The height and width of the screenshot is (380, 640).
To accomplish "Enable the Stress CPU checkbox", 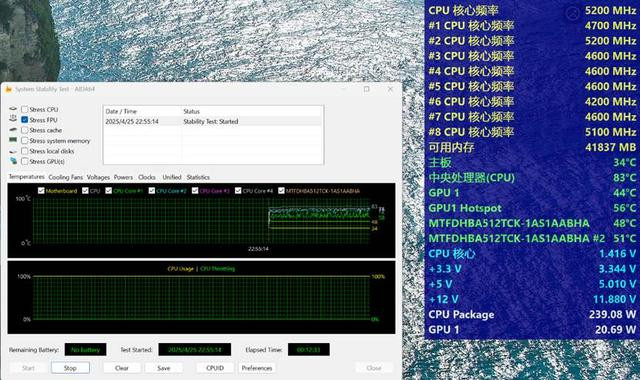I will (24, 109).
